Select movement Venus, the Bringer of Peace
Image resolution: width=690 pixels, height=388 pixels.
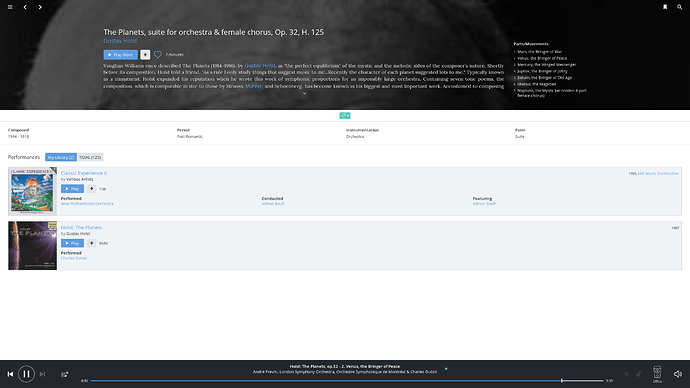(x=542, y=58)
